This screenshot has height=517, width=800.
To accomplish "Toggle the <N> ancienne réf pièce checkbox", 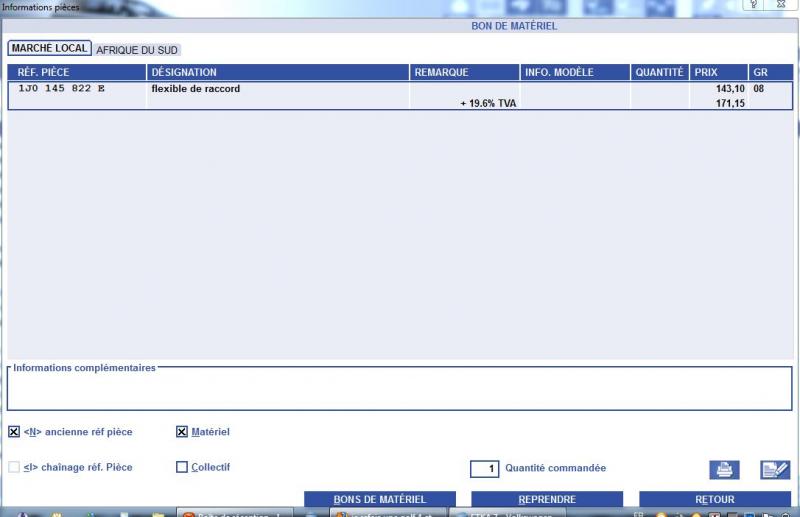I will point(14,432).
